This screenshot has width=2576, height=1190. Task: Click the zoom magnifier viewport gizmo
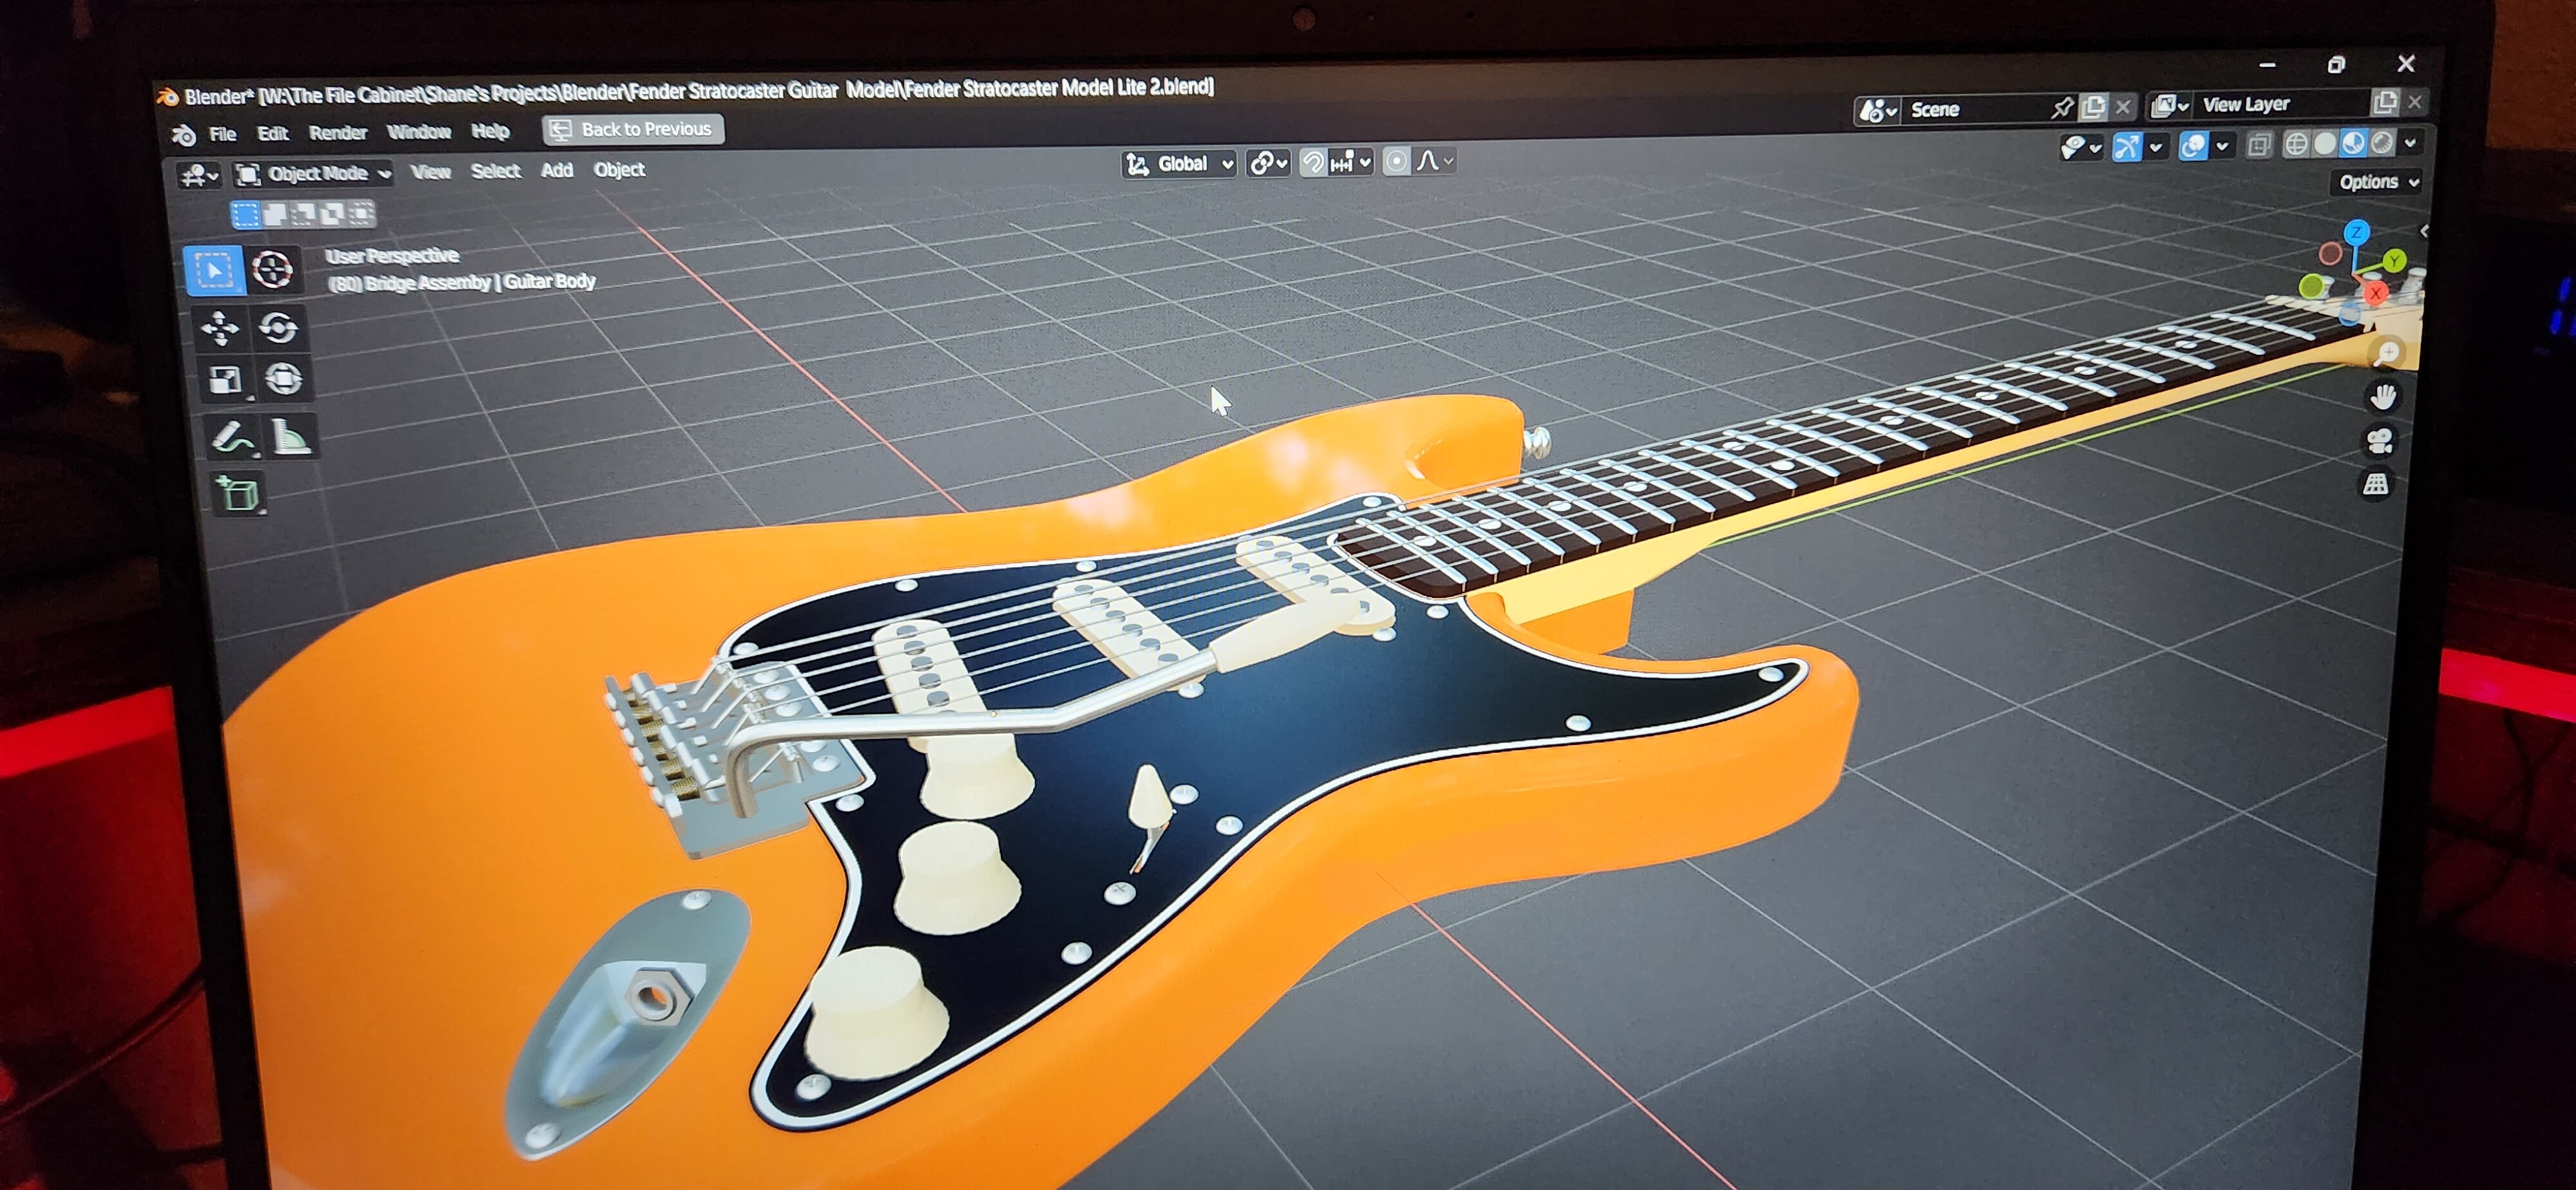pos(2387,352)
